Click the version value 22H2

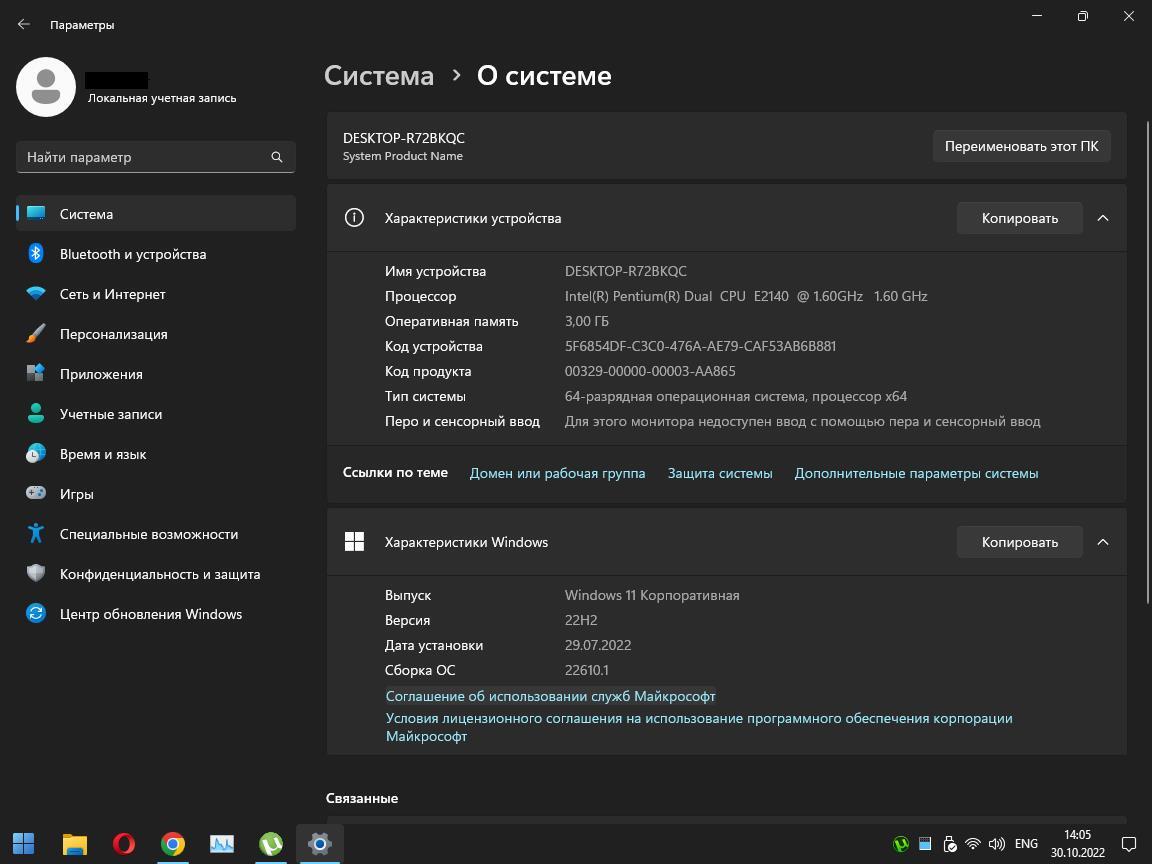tap(581, 620)
